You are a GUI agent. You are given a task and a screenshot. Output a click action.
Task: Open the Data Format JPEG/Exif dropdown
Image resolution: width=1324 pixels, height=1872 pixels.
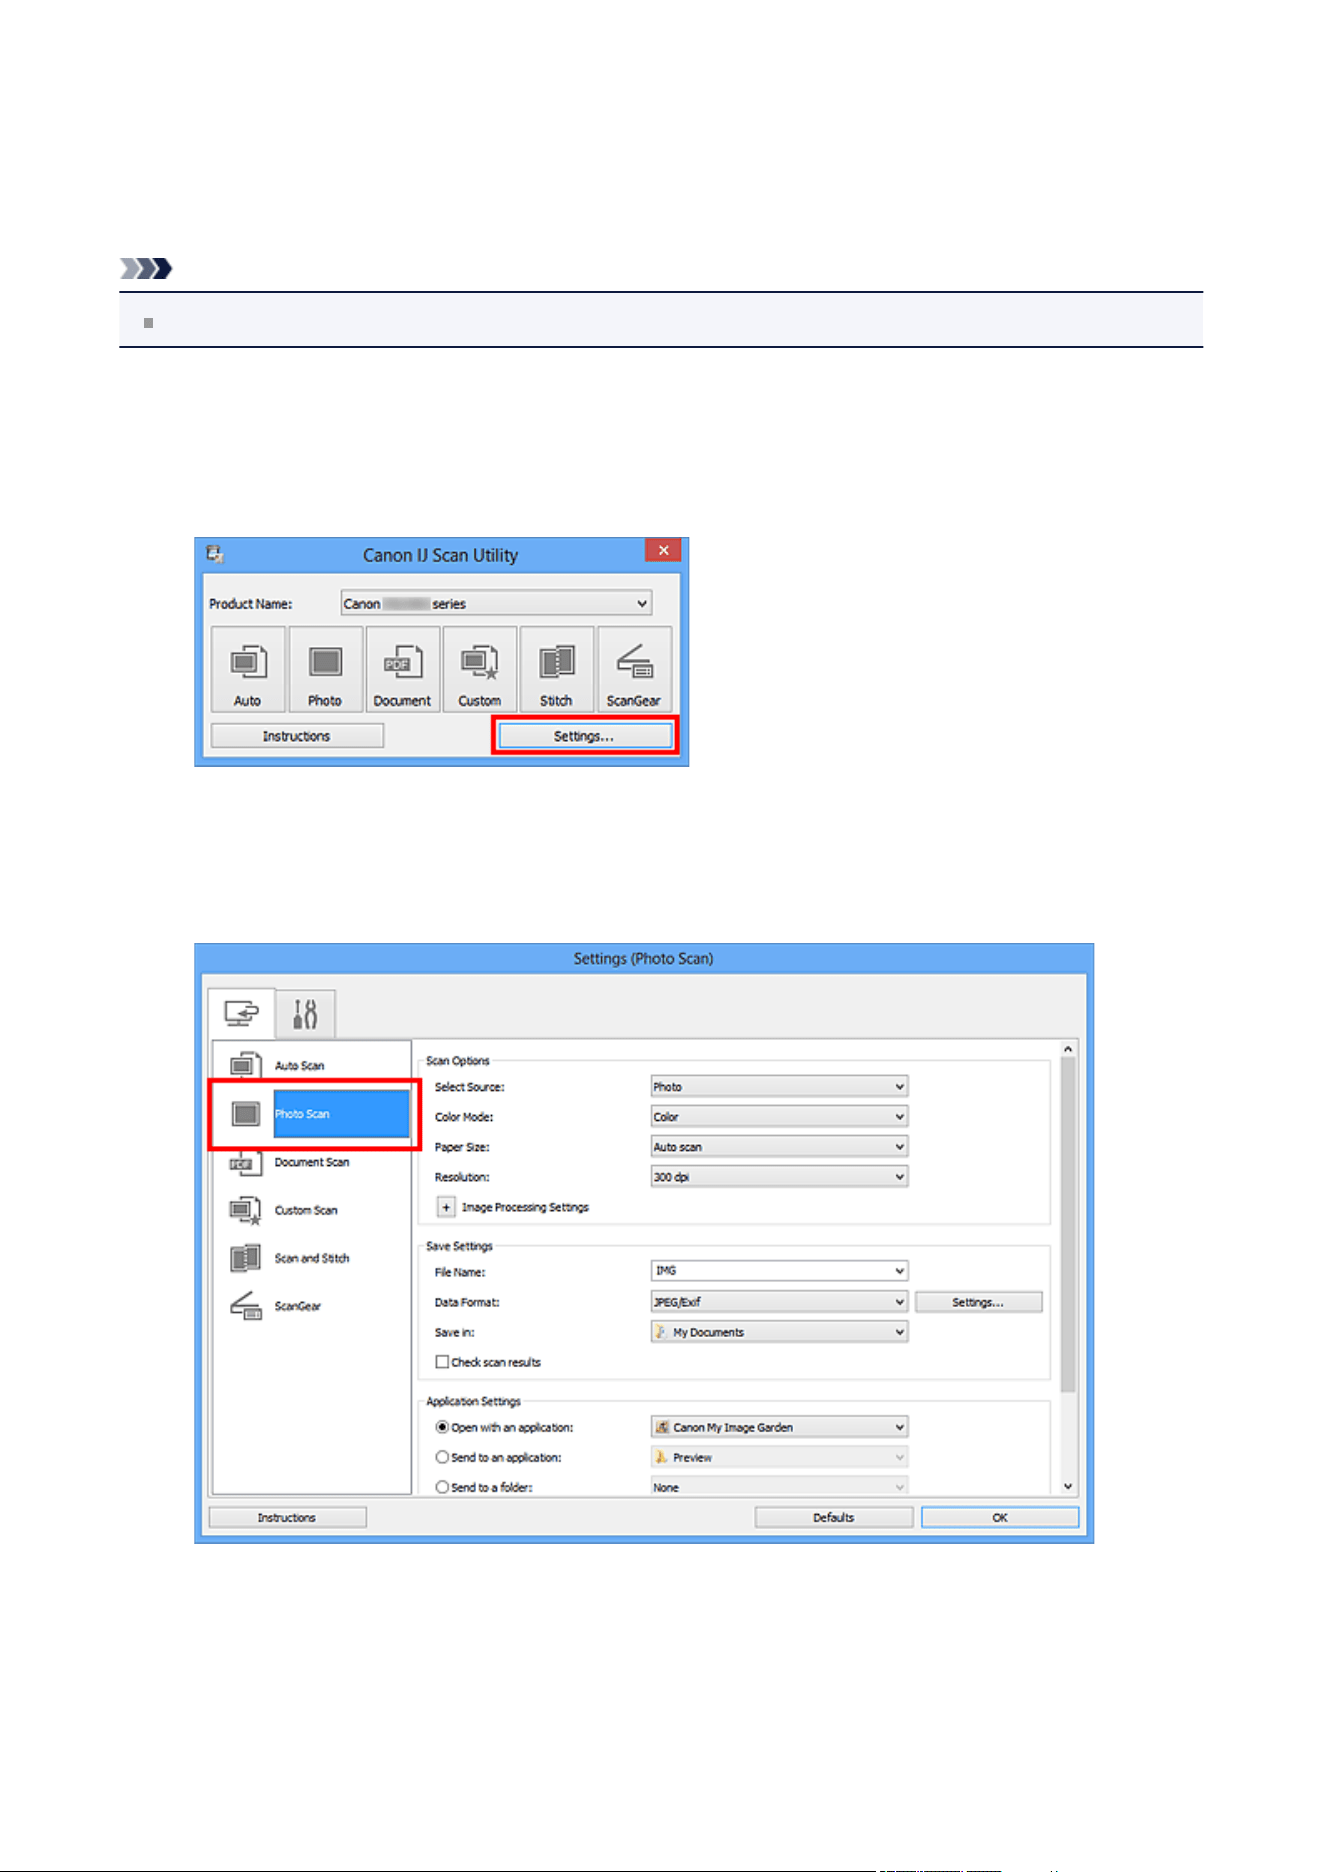click(x=779, y=1302)
